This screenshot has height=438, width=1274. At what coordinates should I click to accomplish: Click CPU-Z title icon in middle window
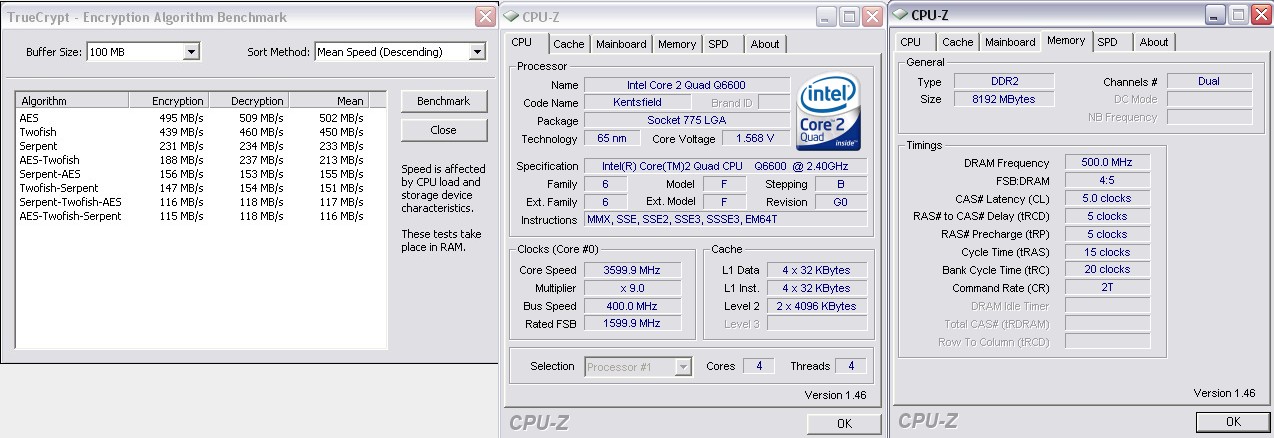point(512,15)
